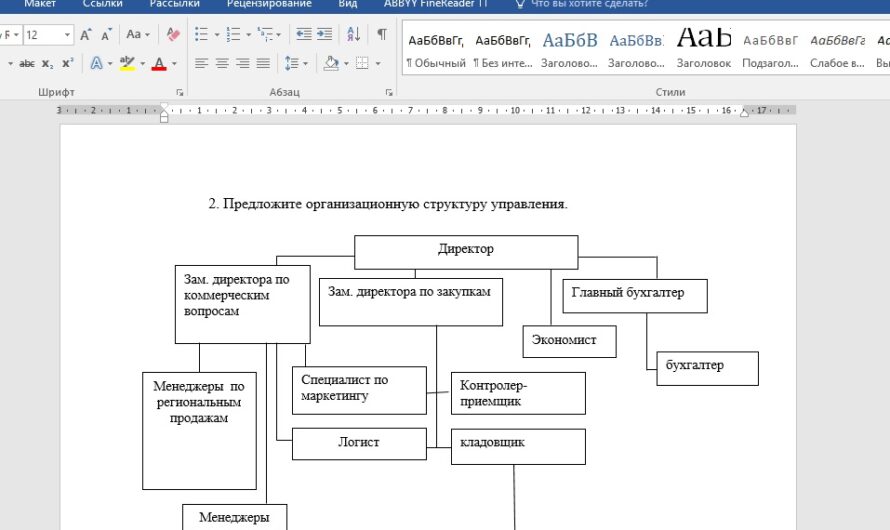Expand font color dropdown arrow
Viewport: 890px width, 530px height.
point(174,64)
